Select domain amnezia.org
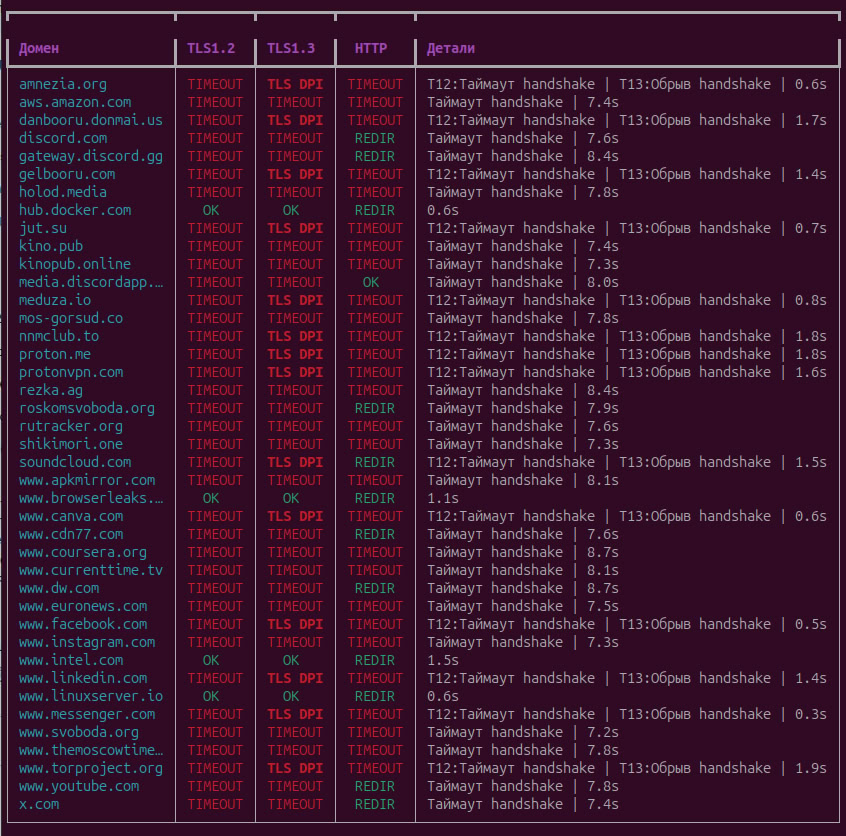846x836 pixels. coord(63,84)
